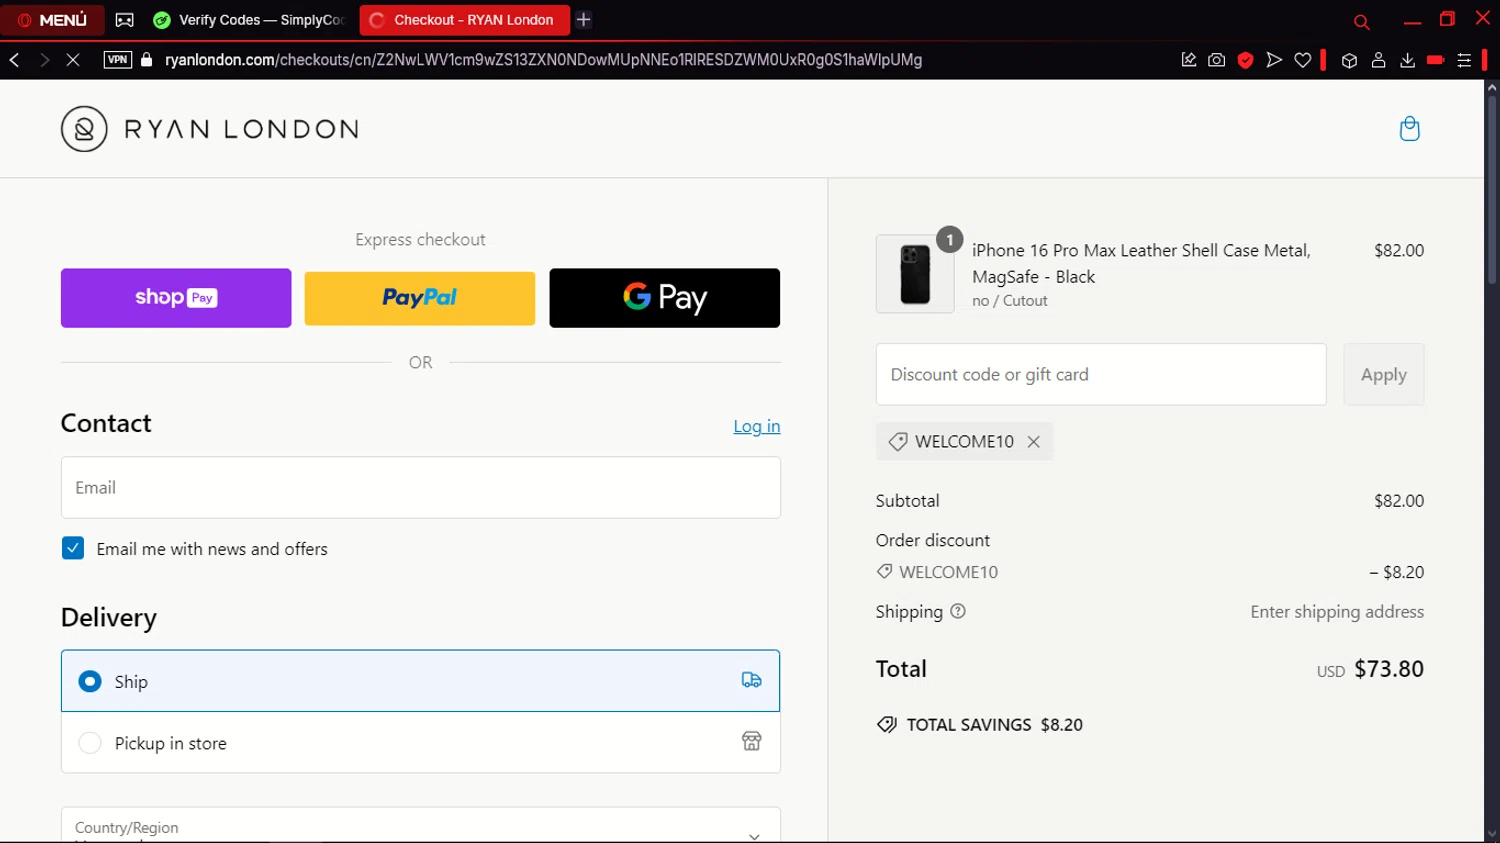Screen dimensions: 1500x843
Task: Click the Enter shipping address text
Action: pyautogui.click(x=1337, y=612)
